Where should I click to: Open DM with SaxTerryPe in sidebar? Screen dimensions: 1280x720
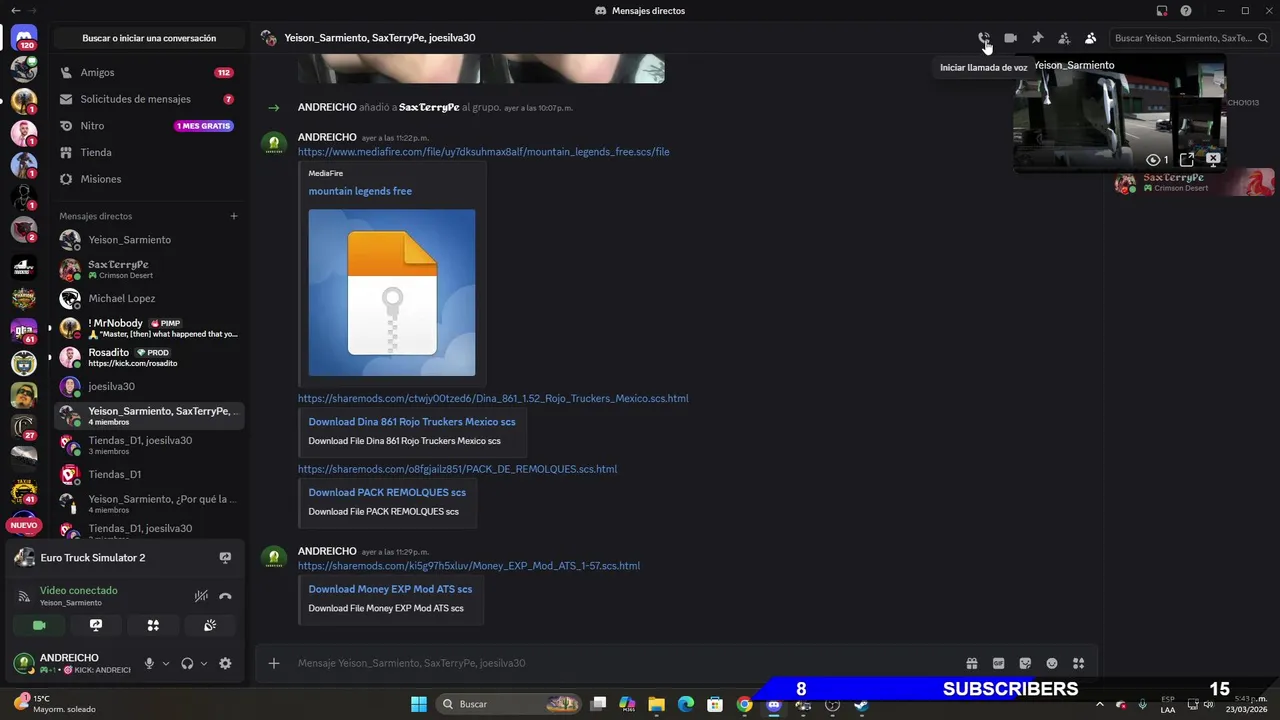pos(148,269)
